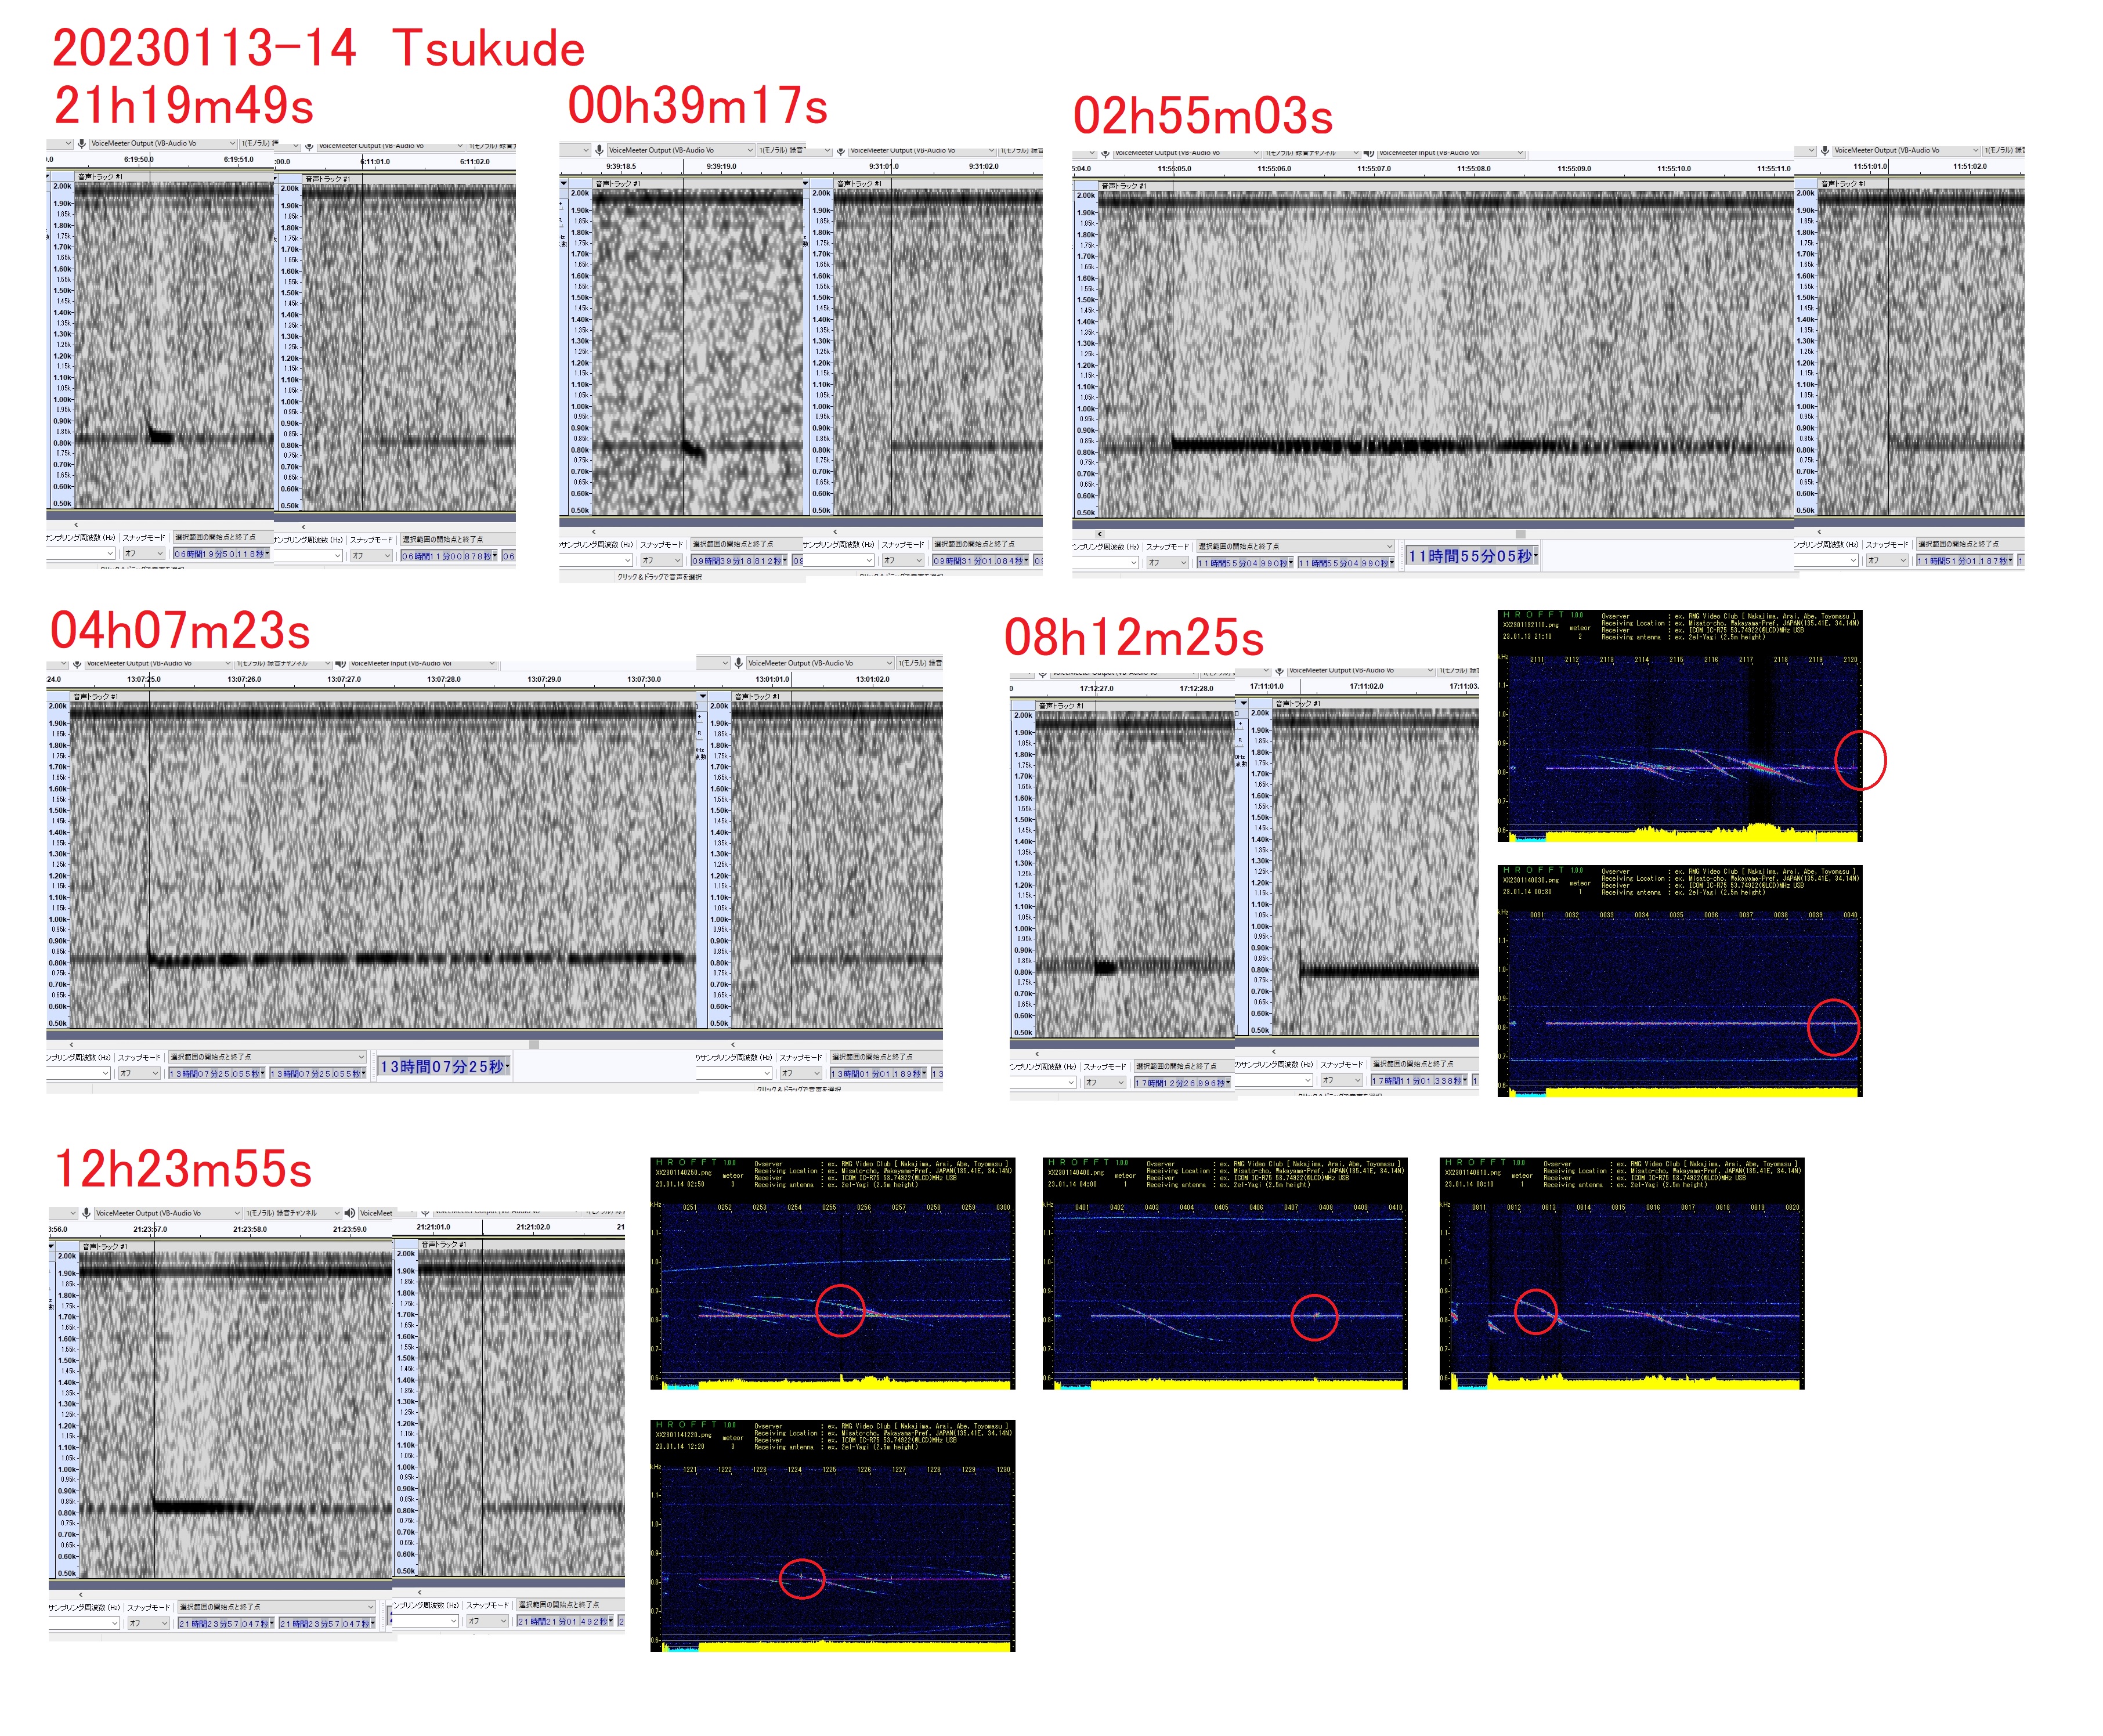Open the 録音チャンネル dropdown in the 12h23m55s panel

pos(336,1213)
